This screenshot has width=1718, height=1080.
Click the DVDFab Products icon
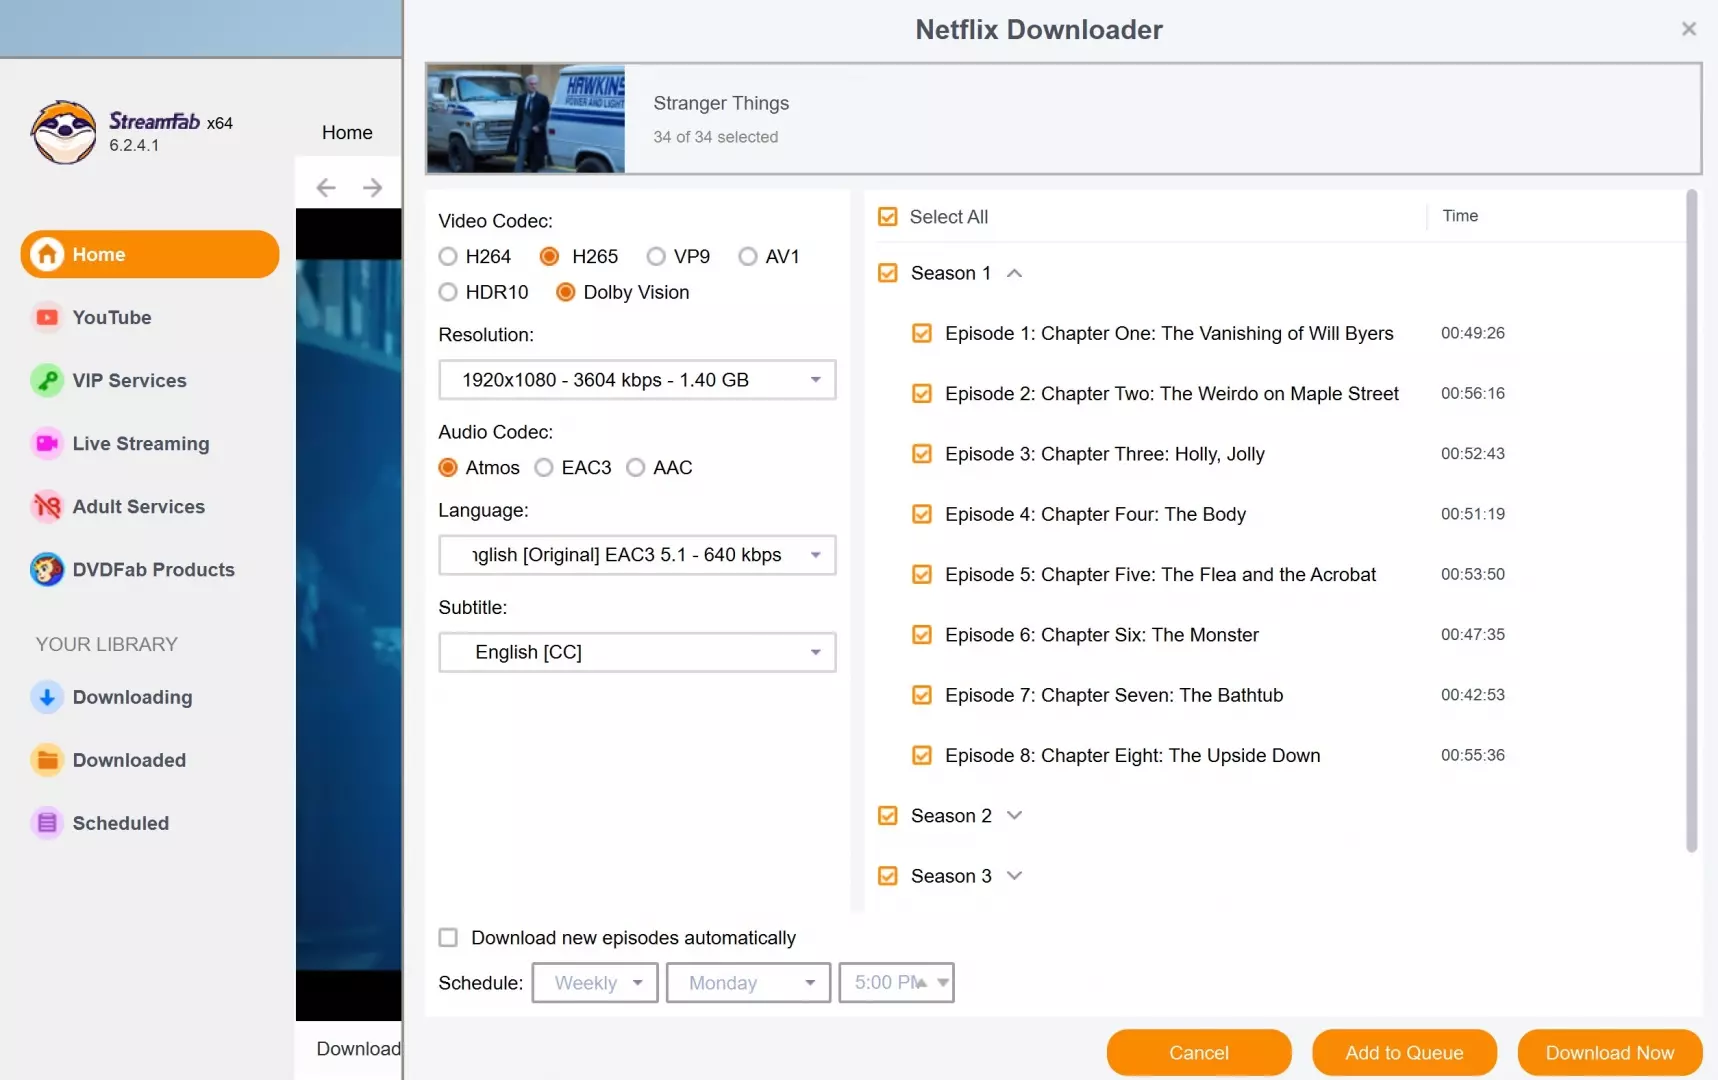click(47, 569)
